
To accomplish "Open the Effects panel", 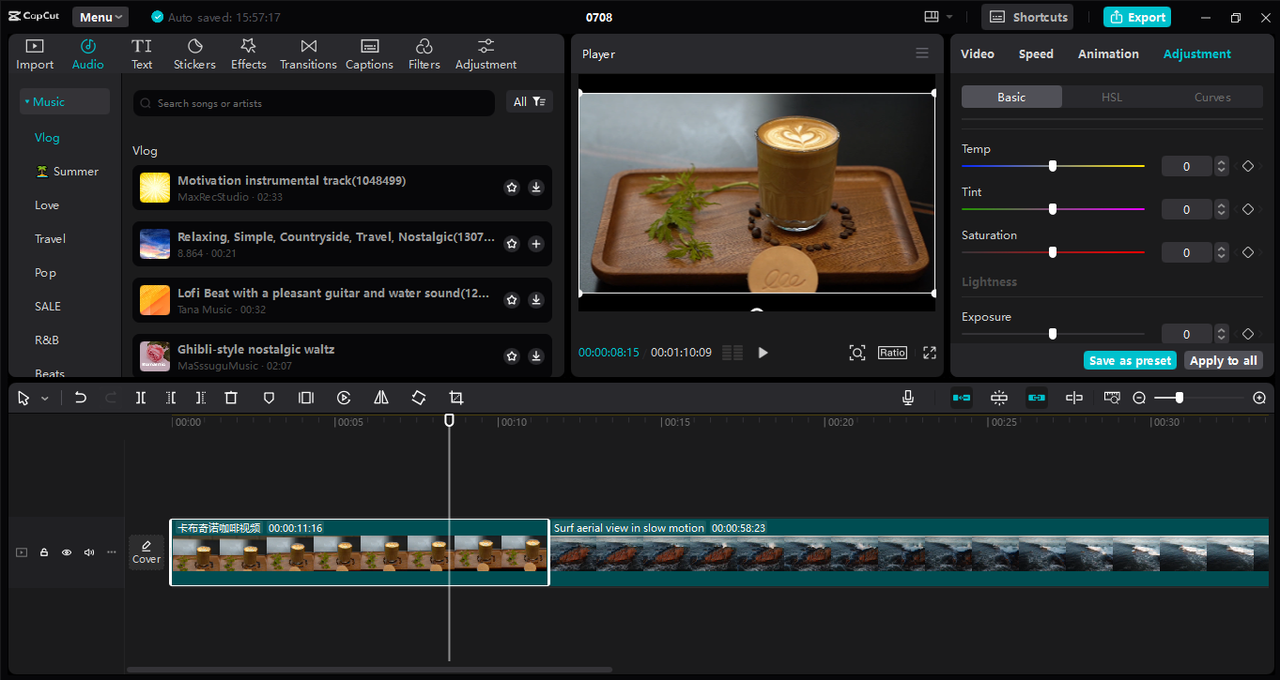I will tap(248, 54).
